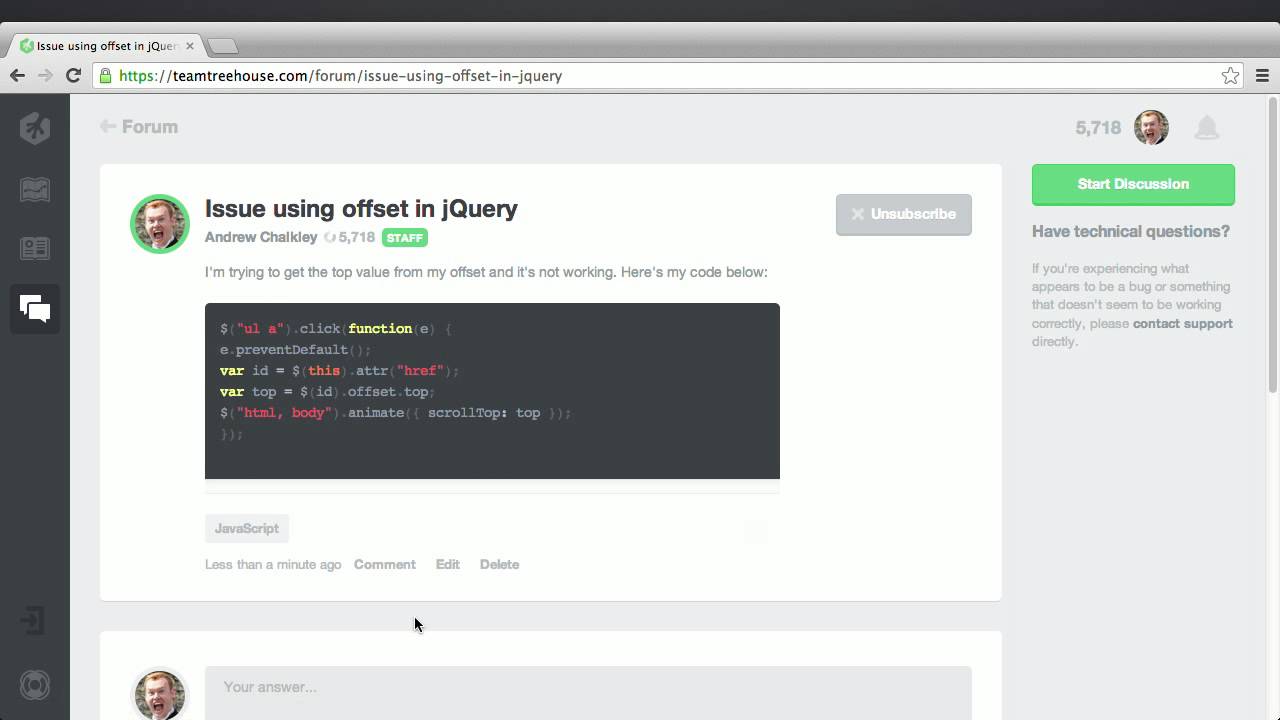Click the notifications bell icon
This screenshot has width=1280, height=720.
[x=1207, y=127]
